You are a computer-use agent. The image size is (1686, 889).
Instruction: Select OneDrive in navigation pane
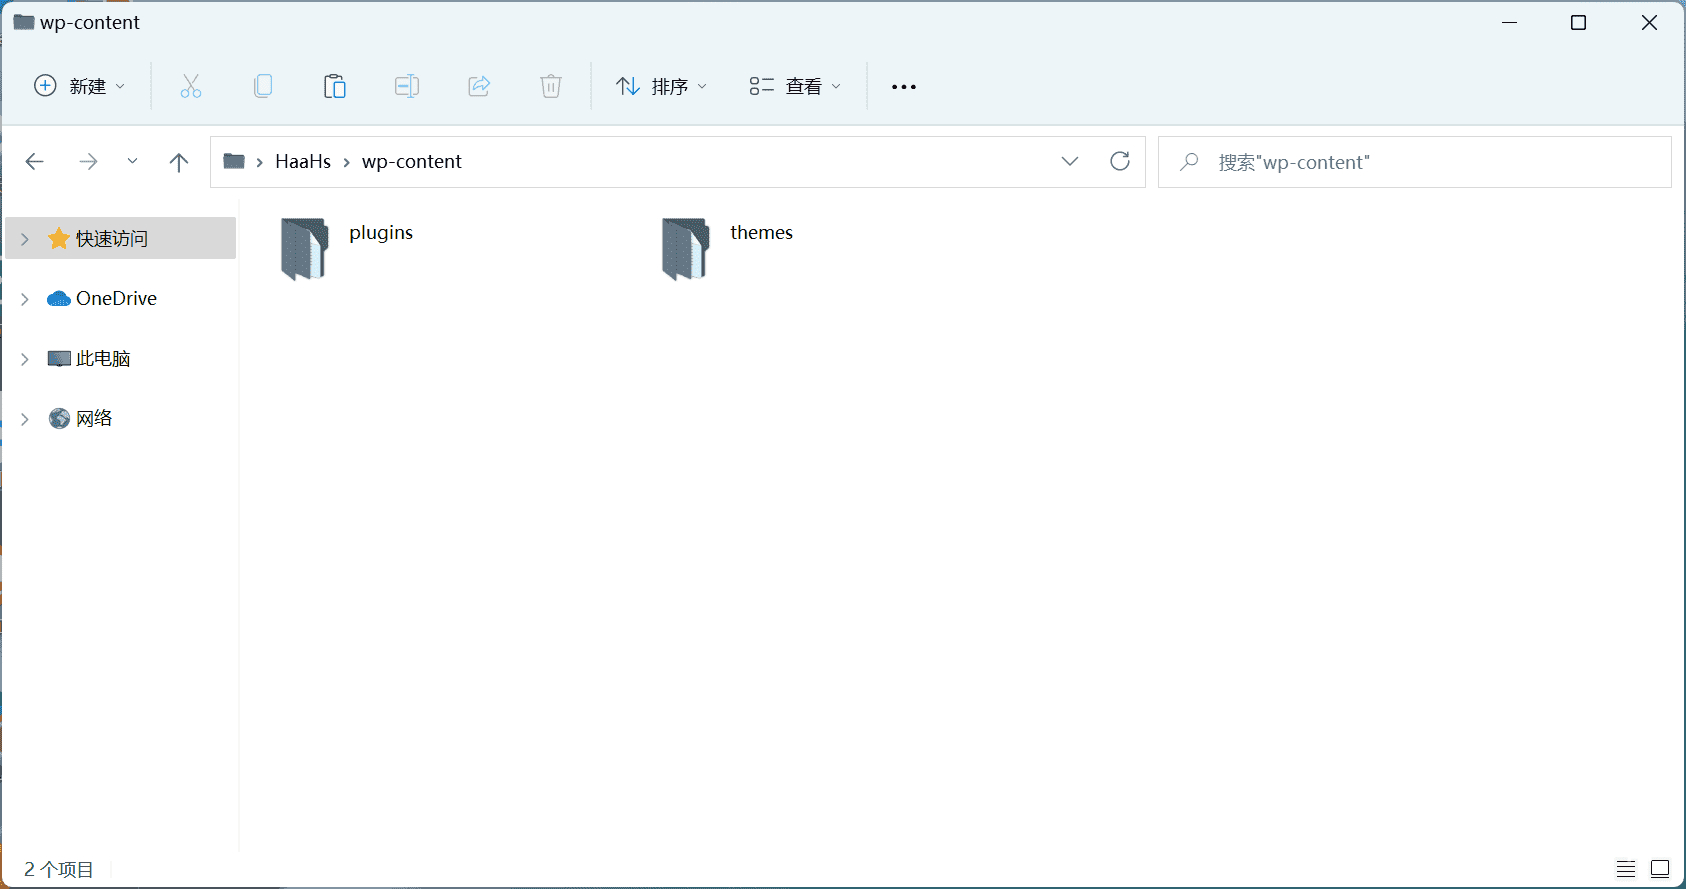pos(116,299)
